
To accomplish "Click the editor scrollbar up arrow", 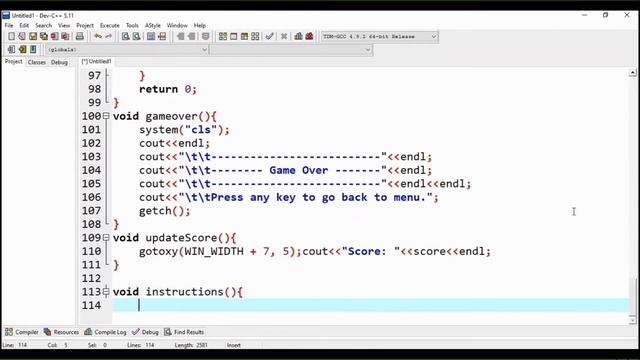I will click(633, 73).
